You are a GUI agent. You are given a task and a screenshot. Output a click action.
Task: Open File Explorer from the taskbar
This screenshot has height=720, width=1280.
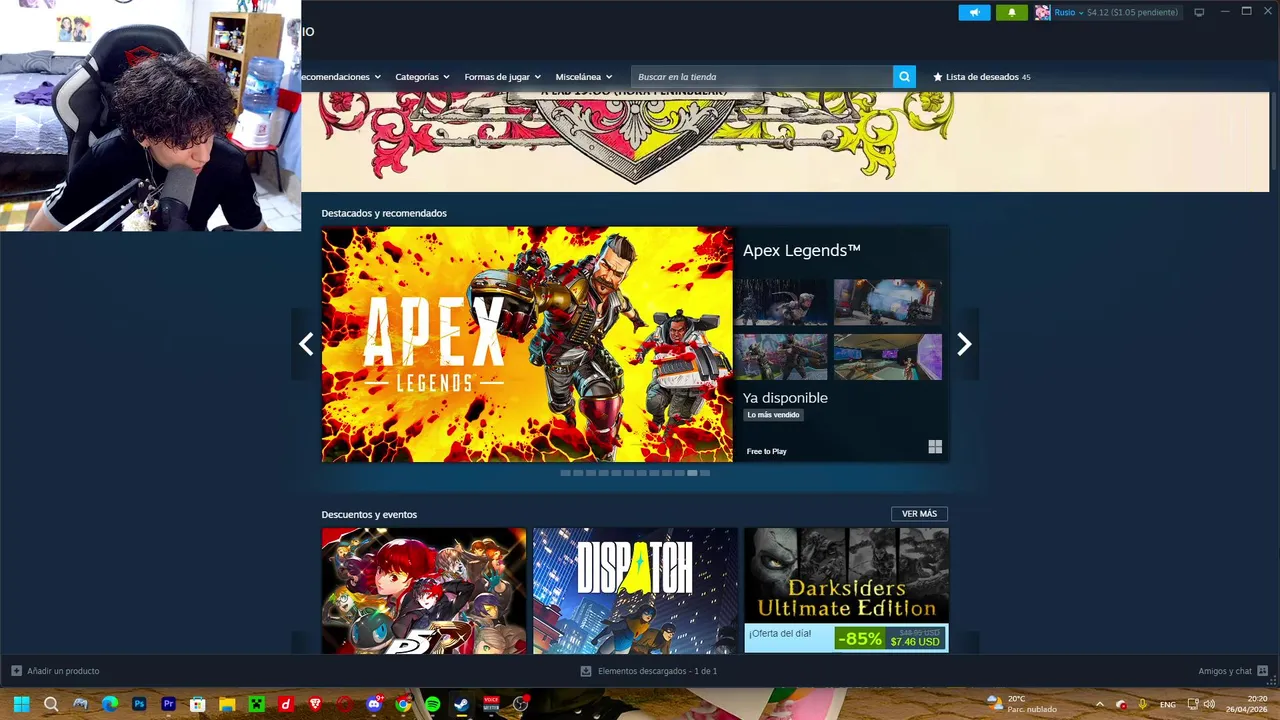coord(227,704)
